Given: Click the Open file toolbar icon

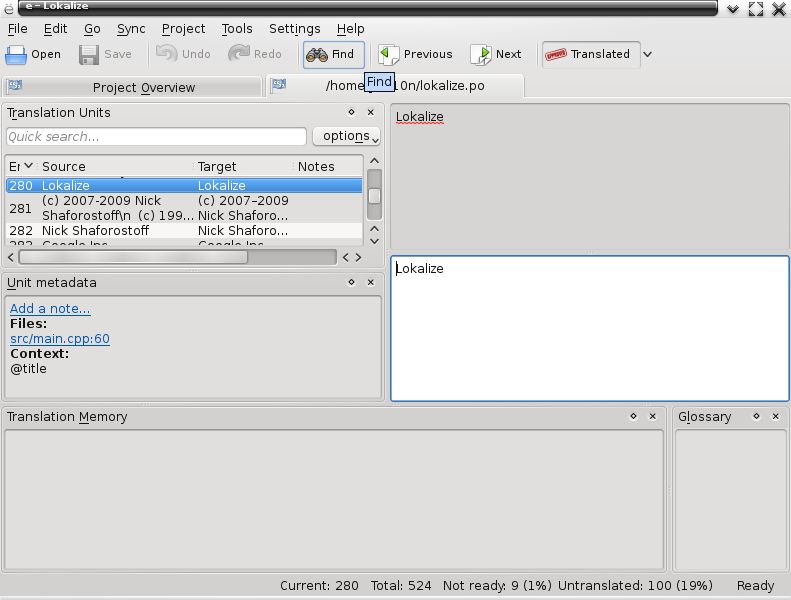Looking at the screenshot, I should (16, 54).
